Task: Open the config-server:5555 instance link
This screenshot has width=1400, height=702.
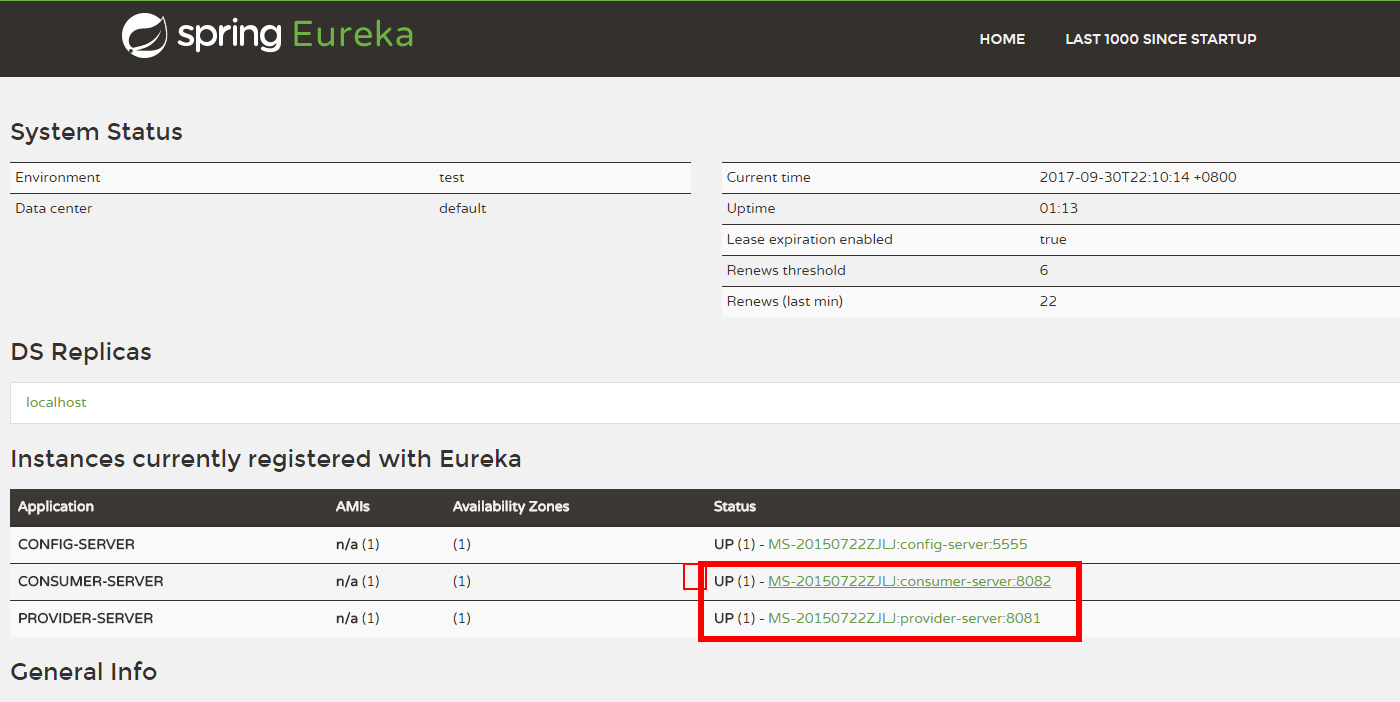Action: [897, 544]
